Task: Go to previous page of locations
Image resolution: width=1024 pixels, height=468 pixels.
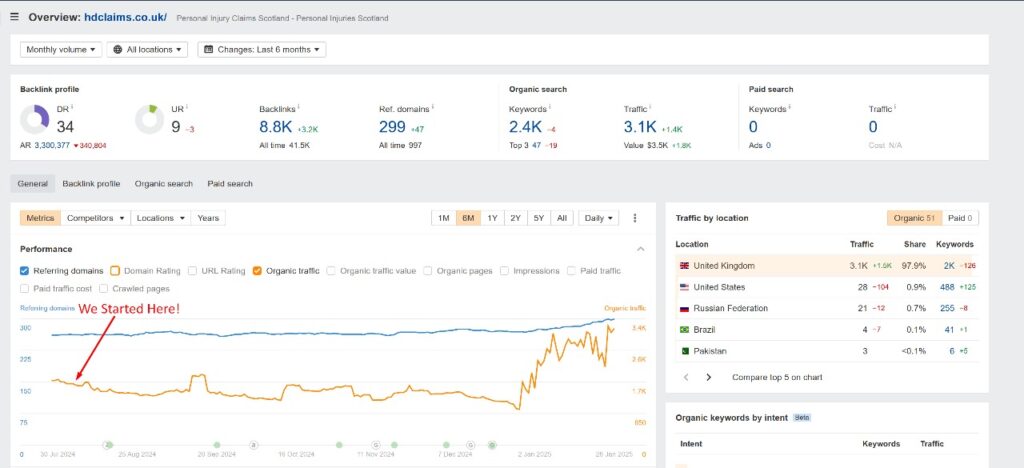Action: click(685, 377)
